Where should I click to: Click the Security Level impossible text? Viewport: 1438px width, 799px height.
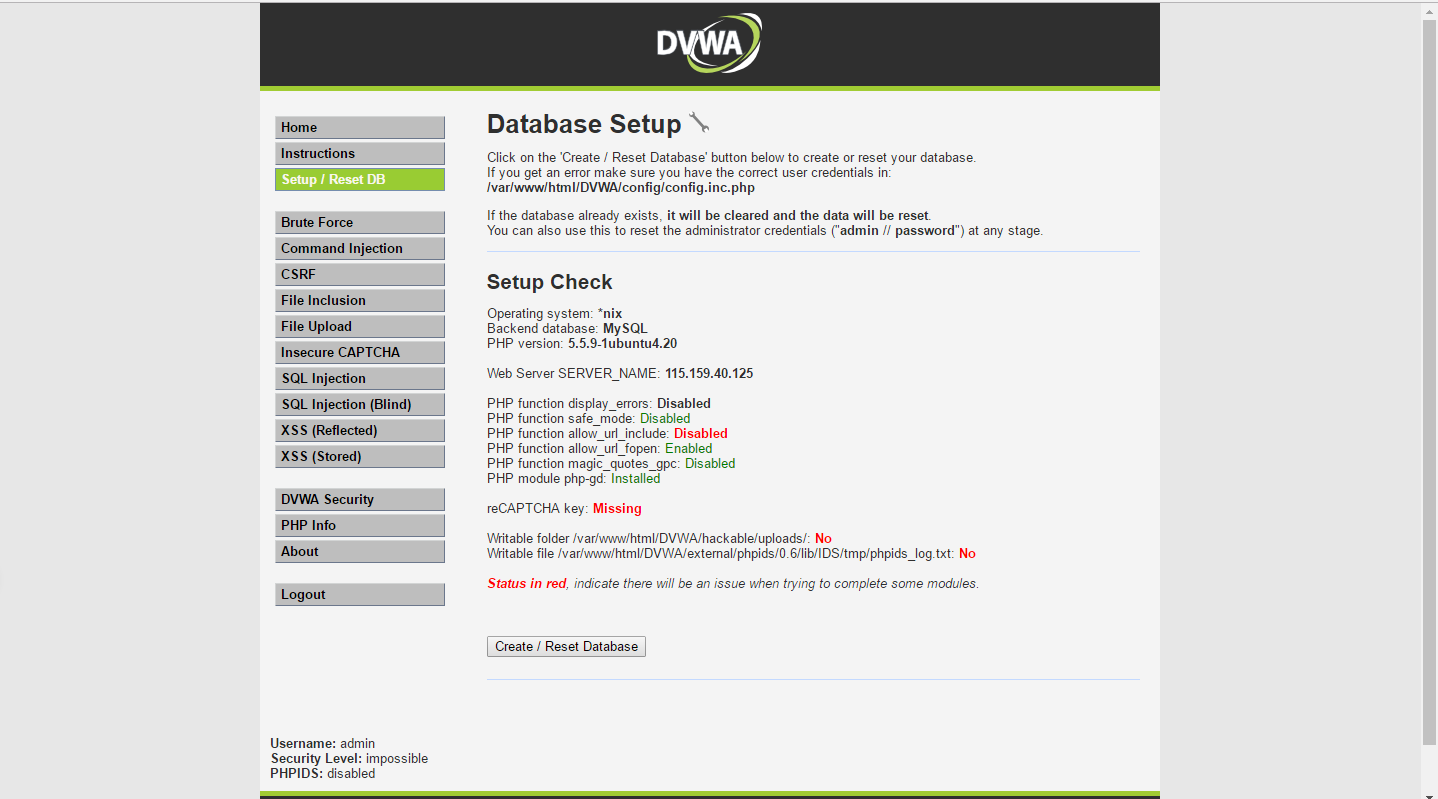(x=349, y=758)
